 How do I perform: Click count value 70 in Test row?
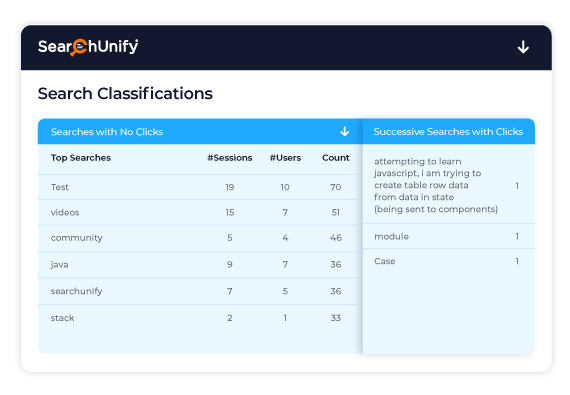click(336, 187)
